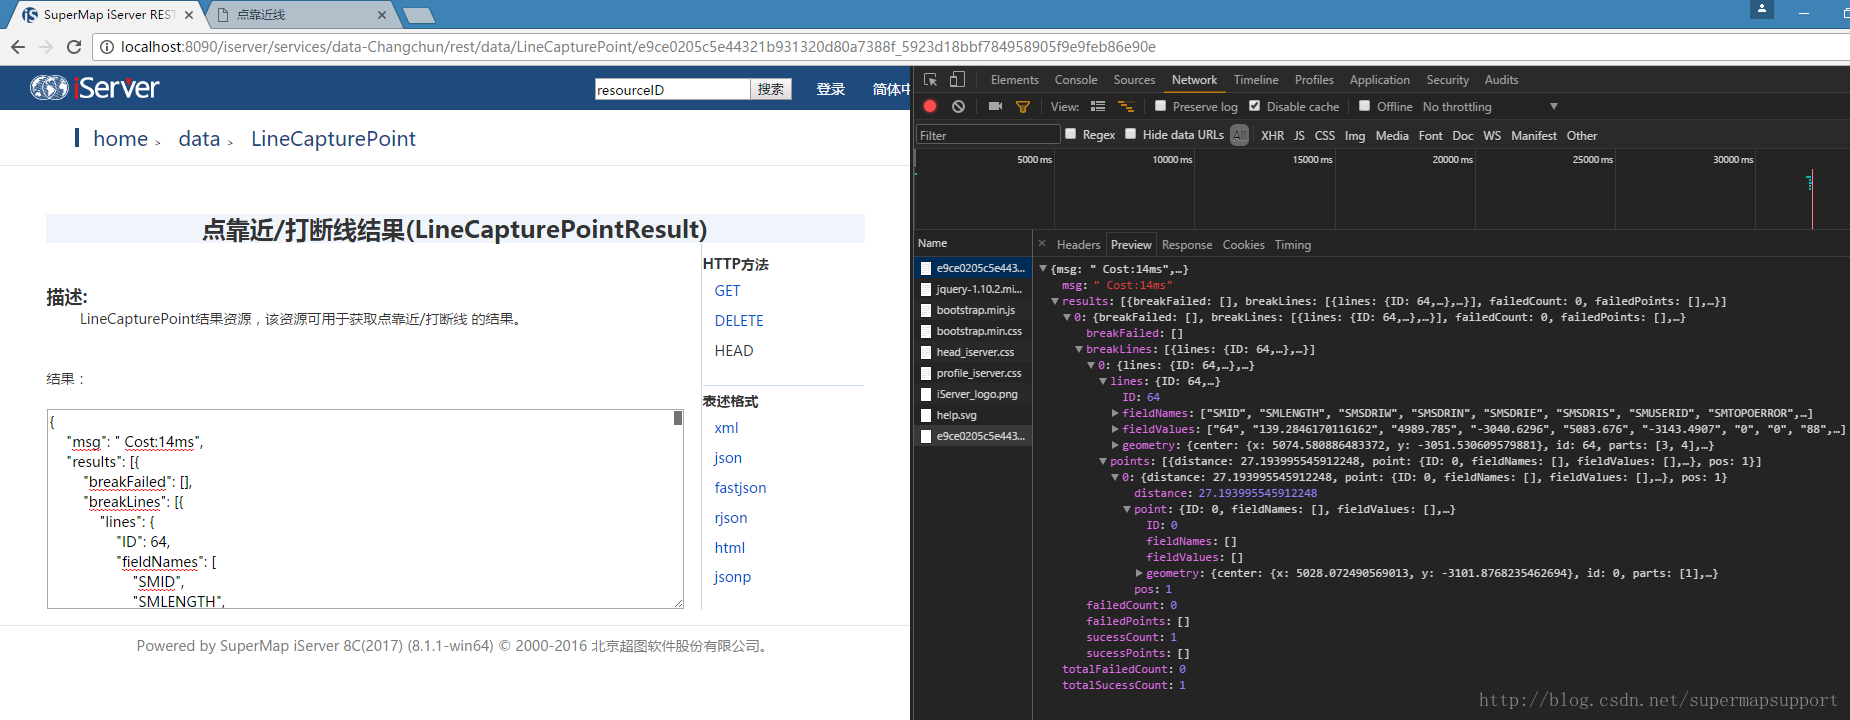
Task: Switch to the Response tab
Action: coord(1187,244)
